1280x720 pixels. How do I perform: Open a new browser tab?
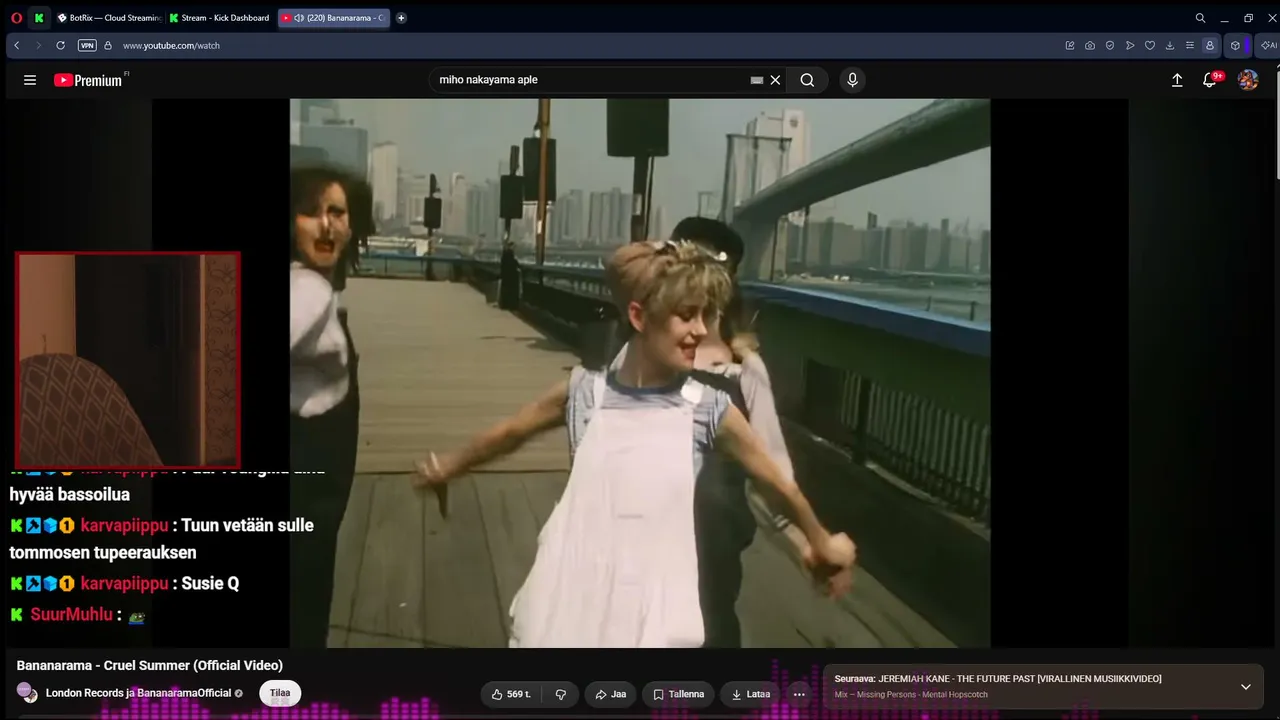[x=401, y=18]
